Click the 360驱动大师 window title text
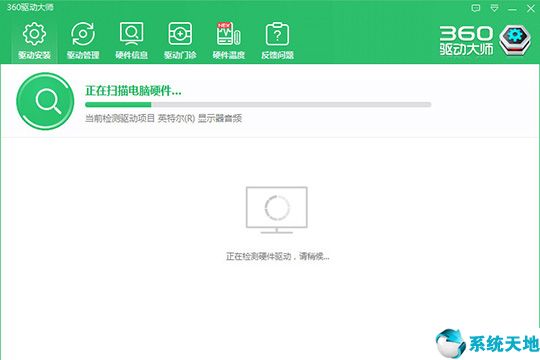Viewport: 540px width, 360px height. pos(30,7)
